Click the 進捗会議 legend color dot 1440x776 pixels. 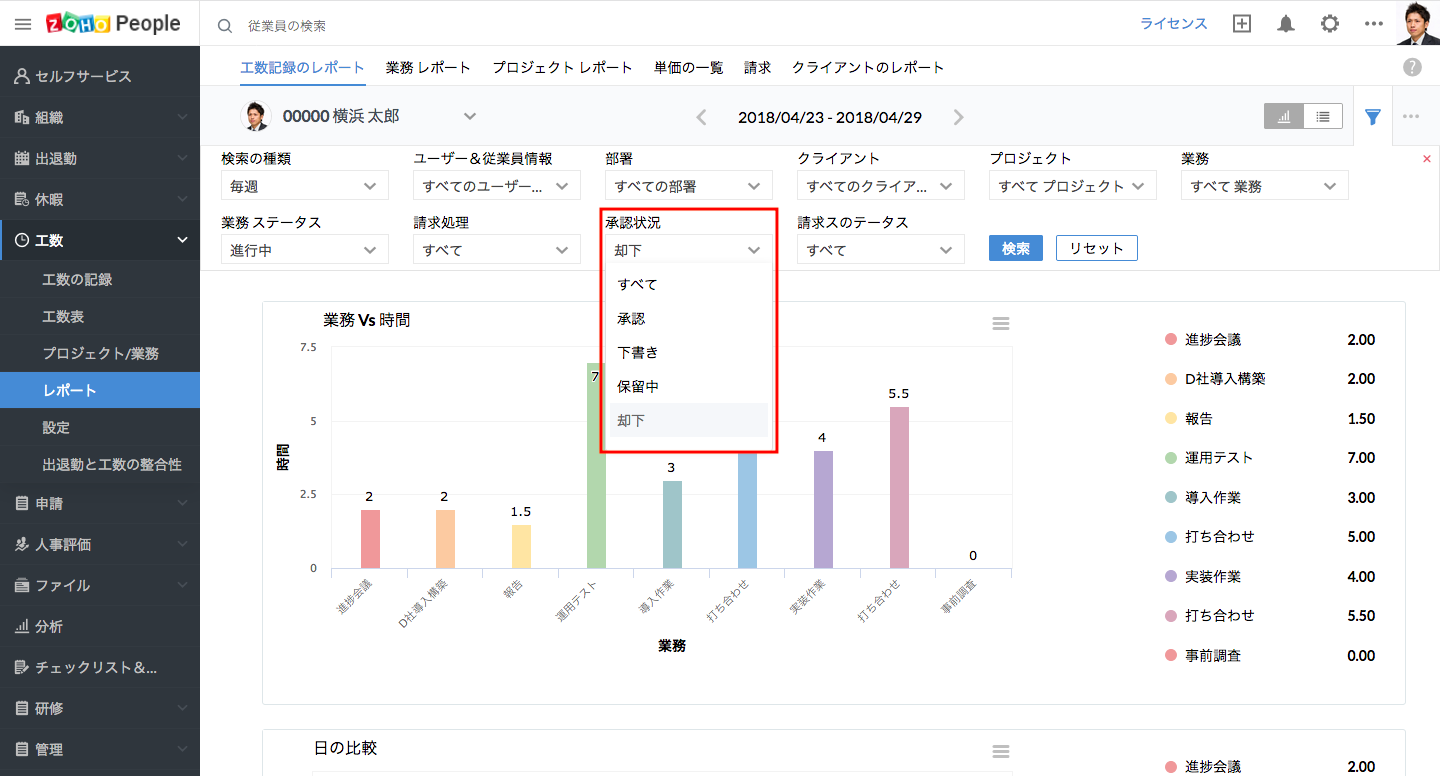click(1171, 340)
